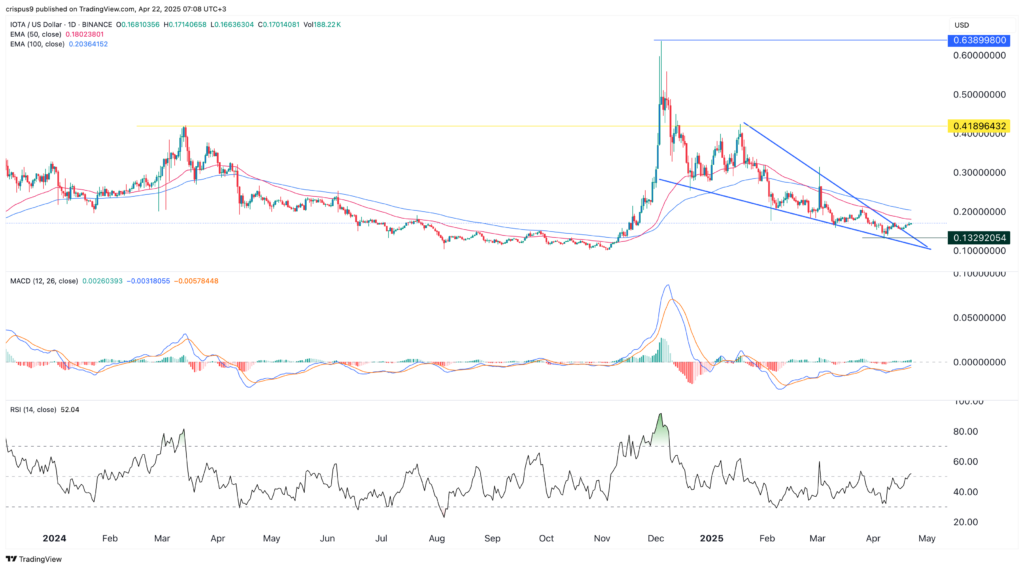The width and height of the screenshot is (1024, 569).
Task: Click the EMA (50, close) indicator legend
Action: coord(35,35)
